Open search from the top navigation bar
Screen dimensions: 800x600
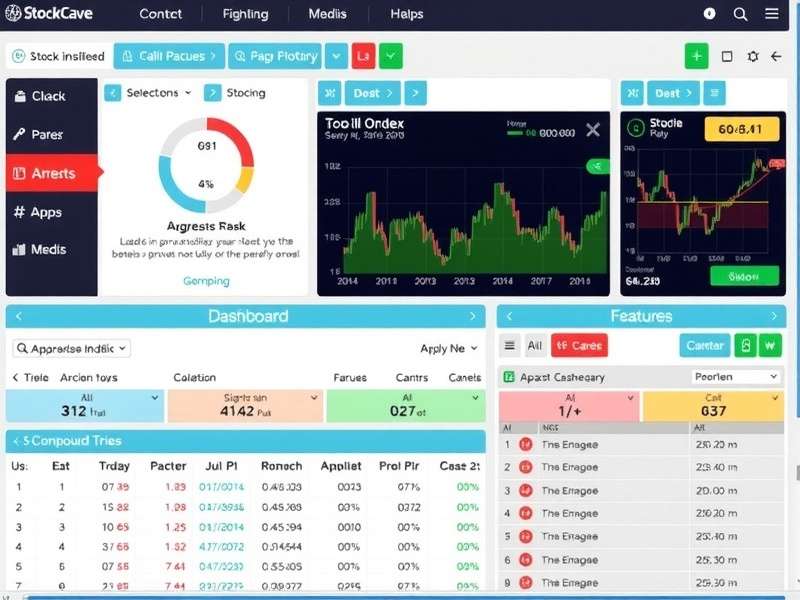pyautogui.click(x=741, y=14)
